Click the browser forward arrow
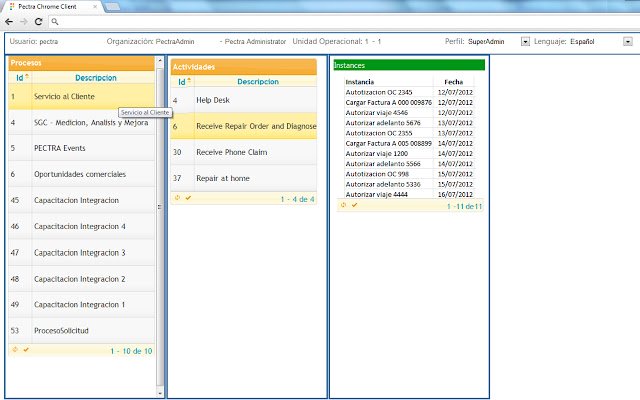This screenshot has width=640, height=400. click(x=24, y=22)
